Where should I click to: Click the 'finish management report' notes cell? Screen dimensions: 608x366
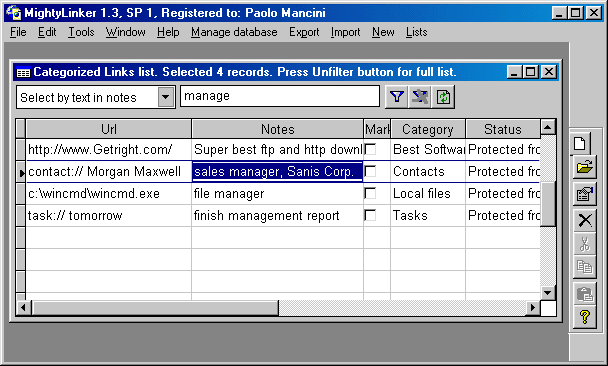278,216
